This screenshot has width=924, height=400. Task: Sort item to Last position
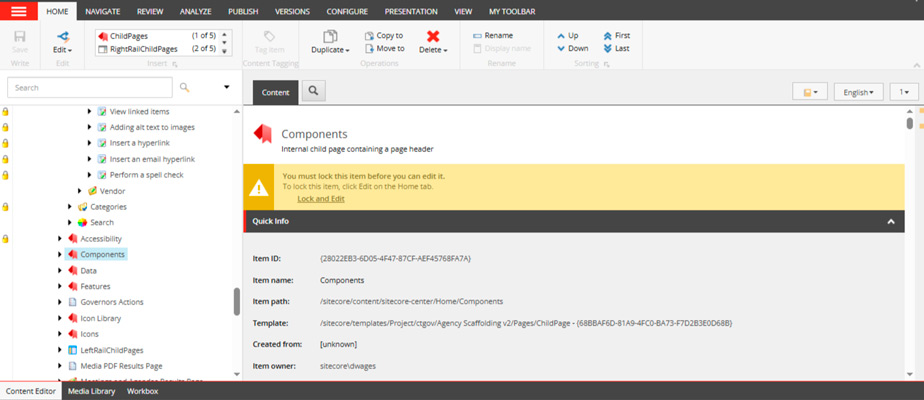(616, 48)
